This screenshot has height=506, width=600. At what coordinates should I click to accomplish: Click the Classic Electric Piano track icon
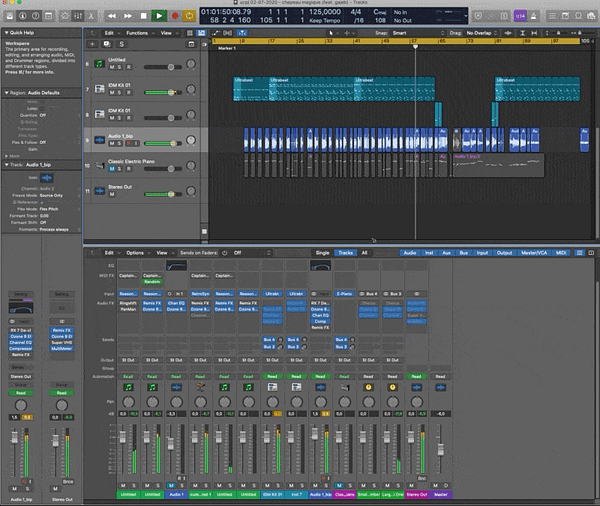point(99,165)
